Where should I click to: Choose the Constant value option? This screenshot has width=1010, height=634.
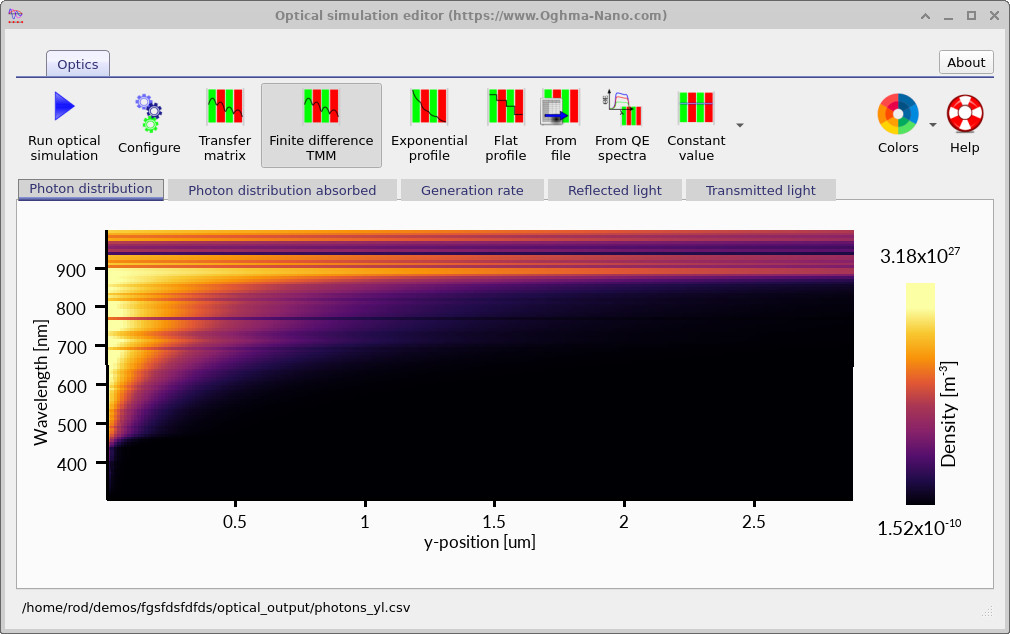point(696,126)
